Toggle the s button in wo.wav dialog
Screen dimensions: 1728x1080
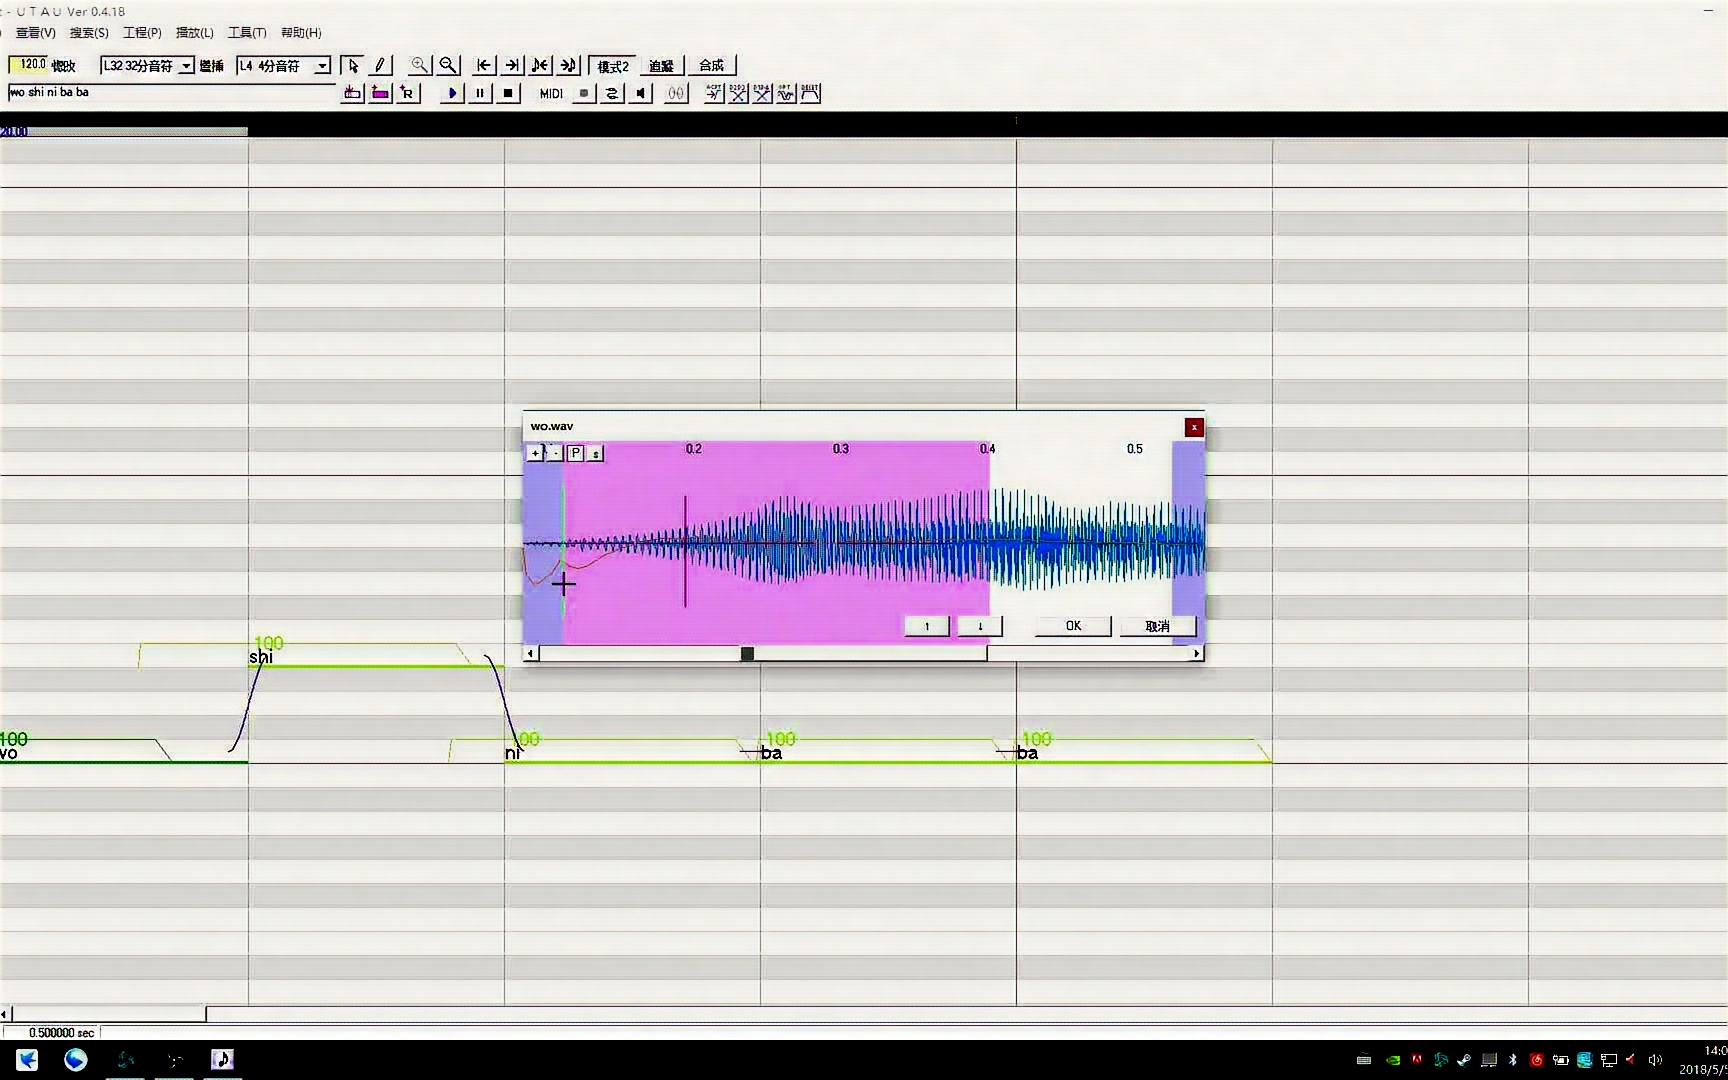[x=595, y=453]
